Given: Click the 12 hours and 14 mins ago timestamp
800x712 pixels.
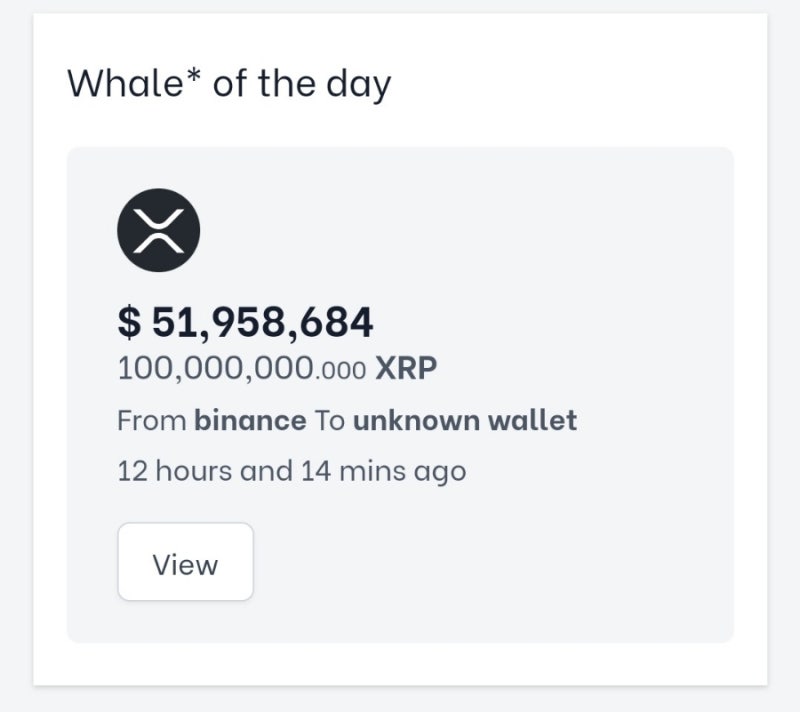Looking at the screenshot, I should click(292, 471).
